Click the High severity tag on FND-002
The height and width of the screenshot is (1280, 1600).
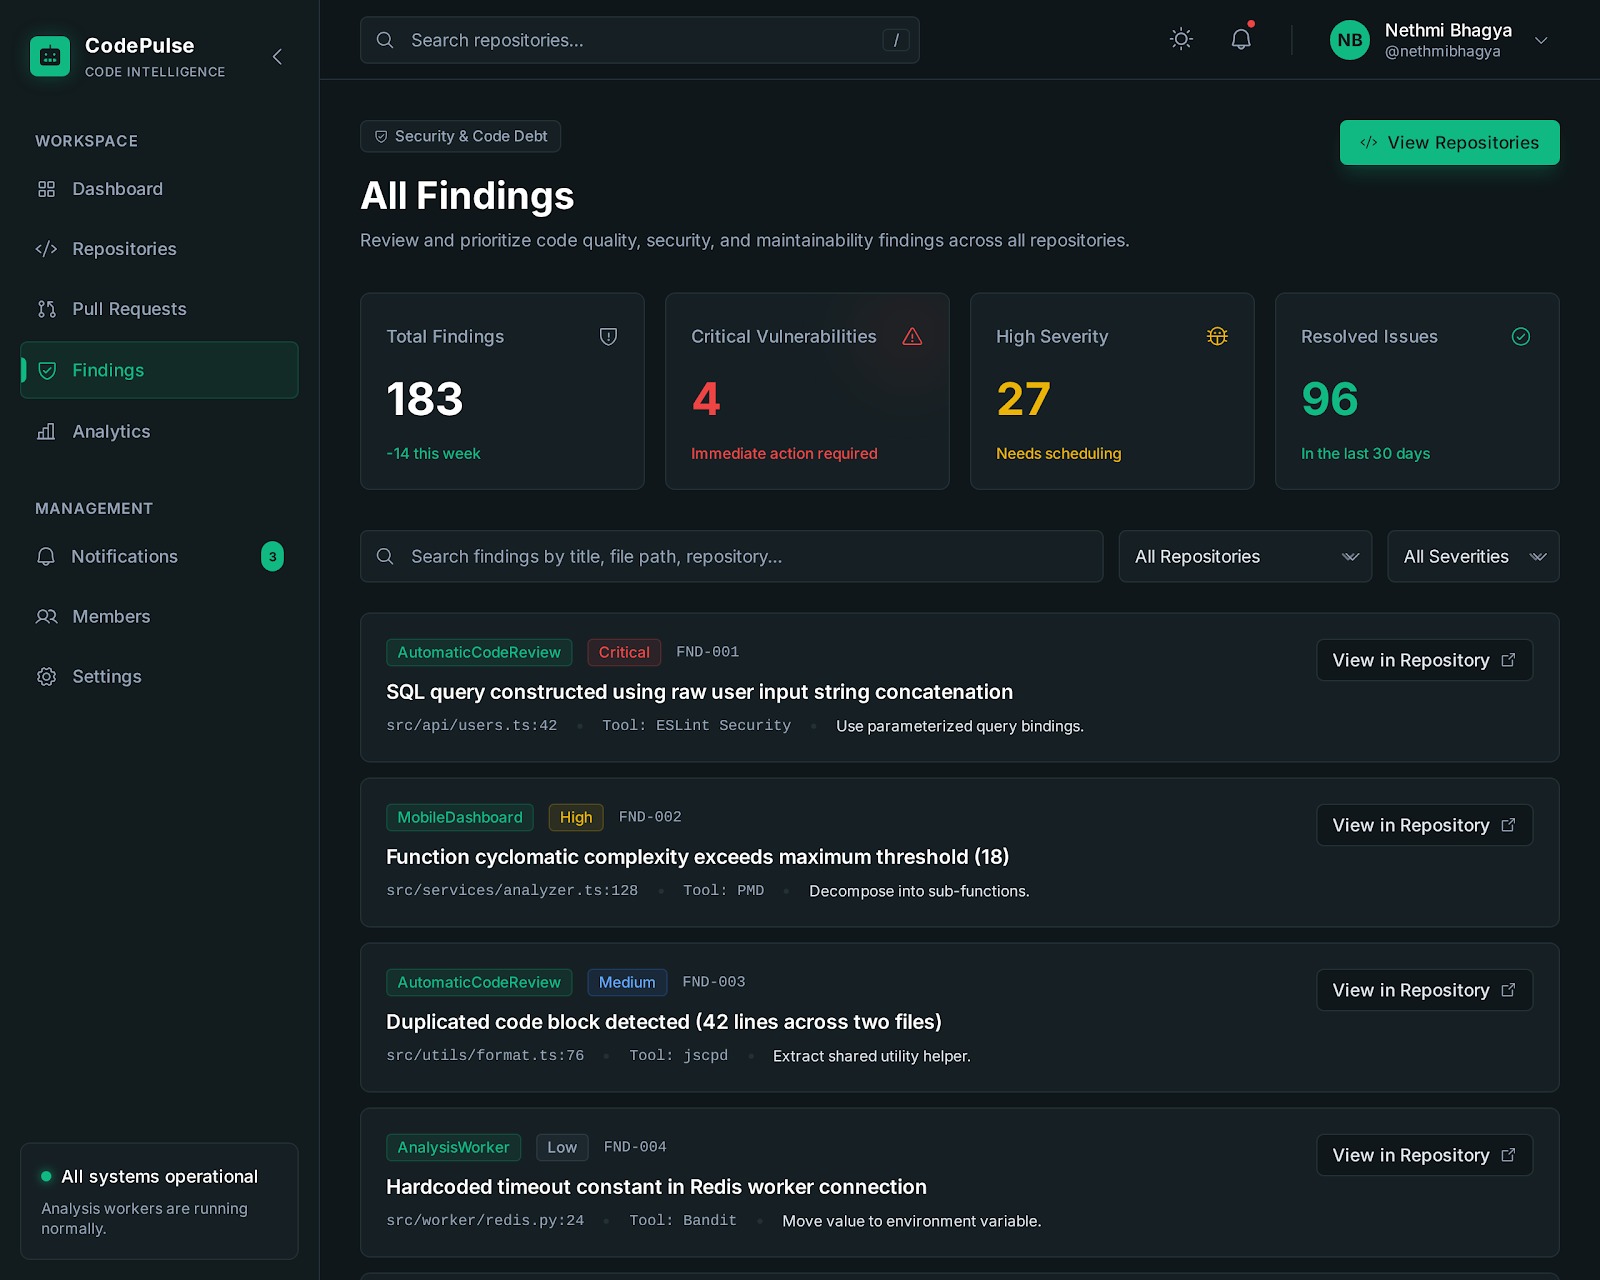pyautogui.click(x=576, y=817)
